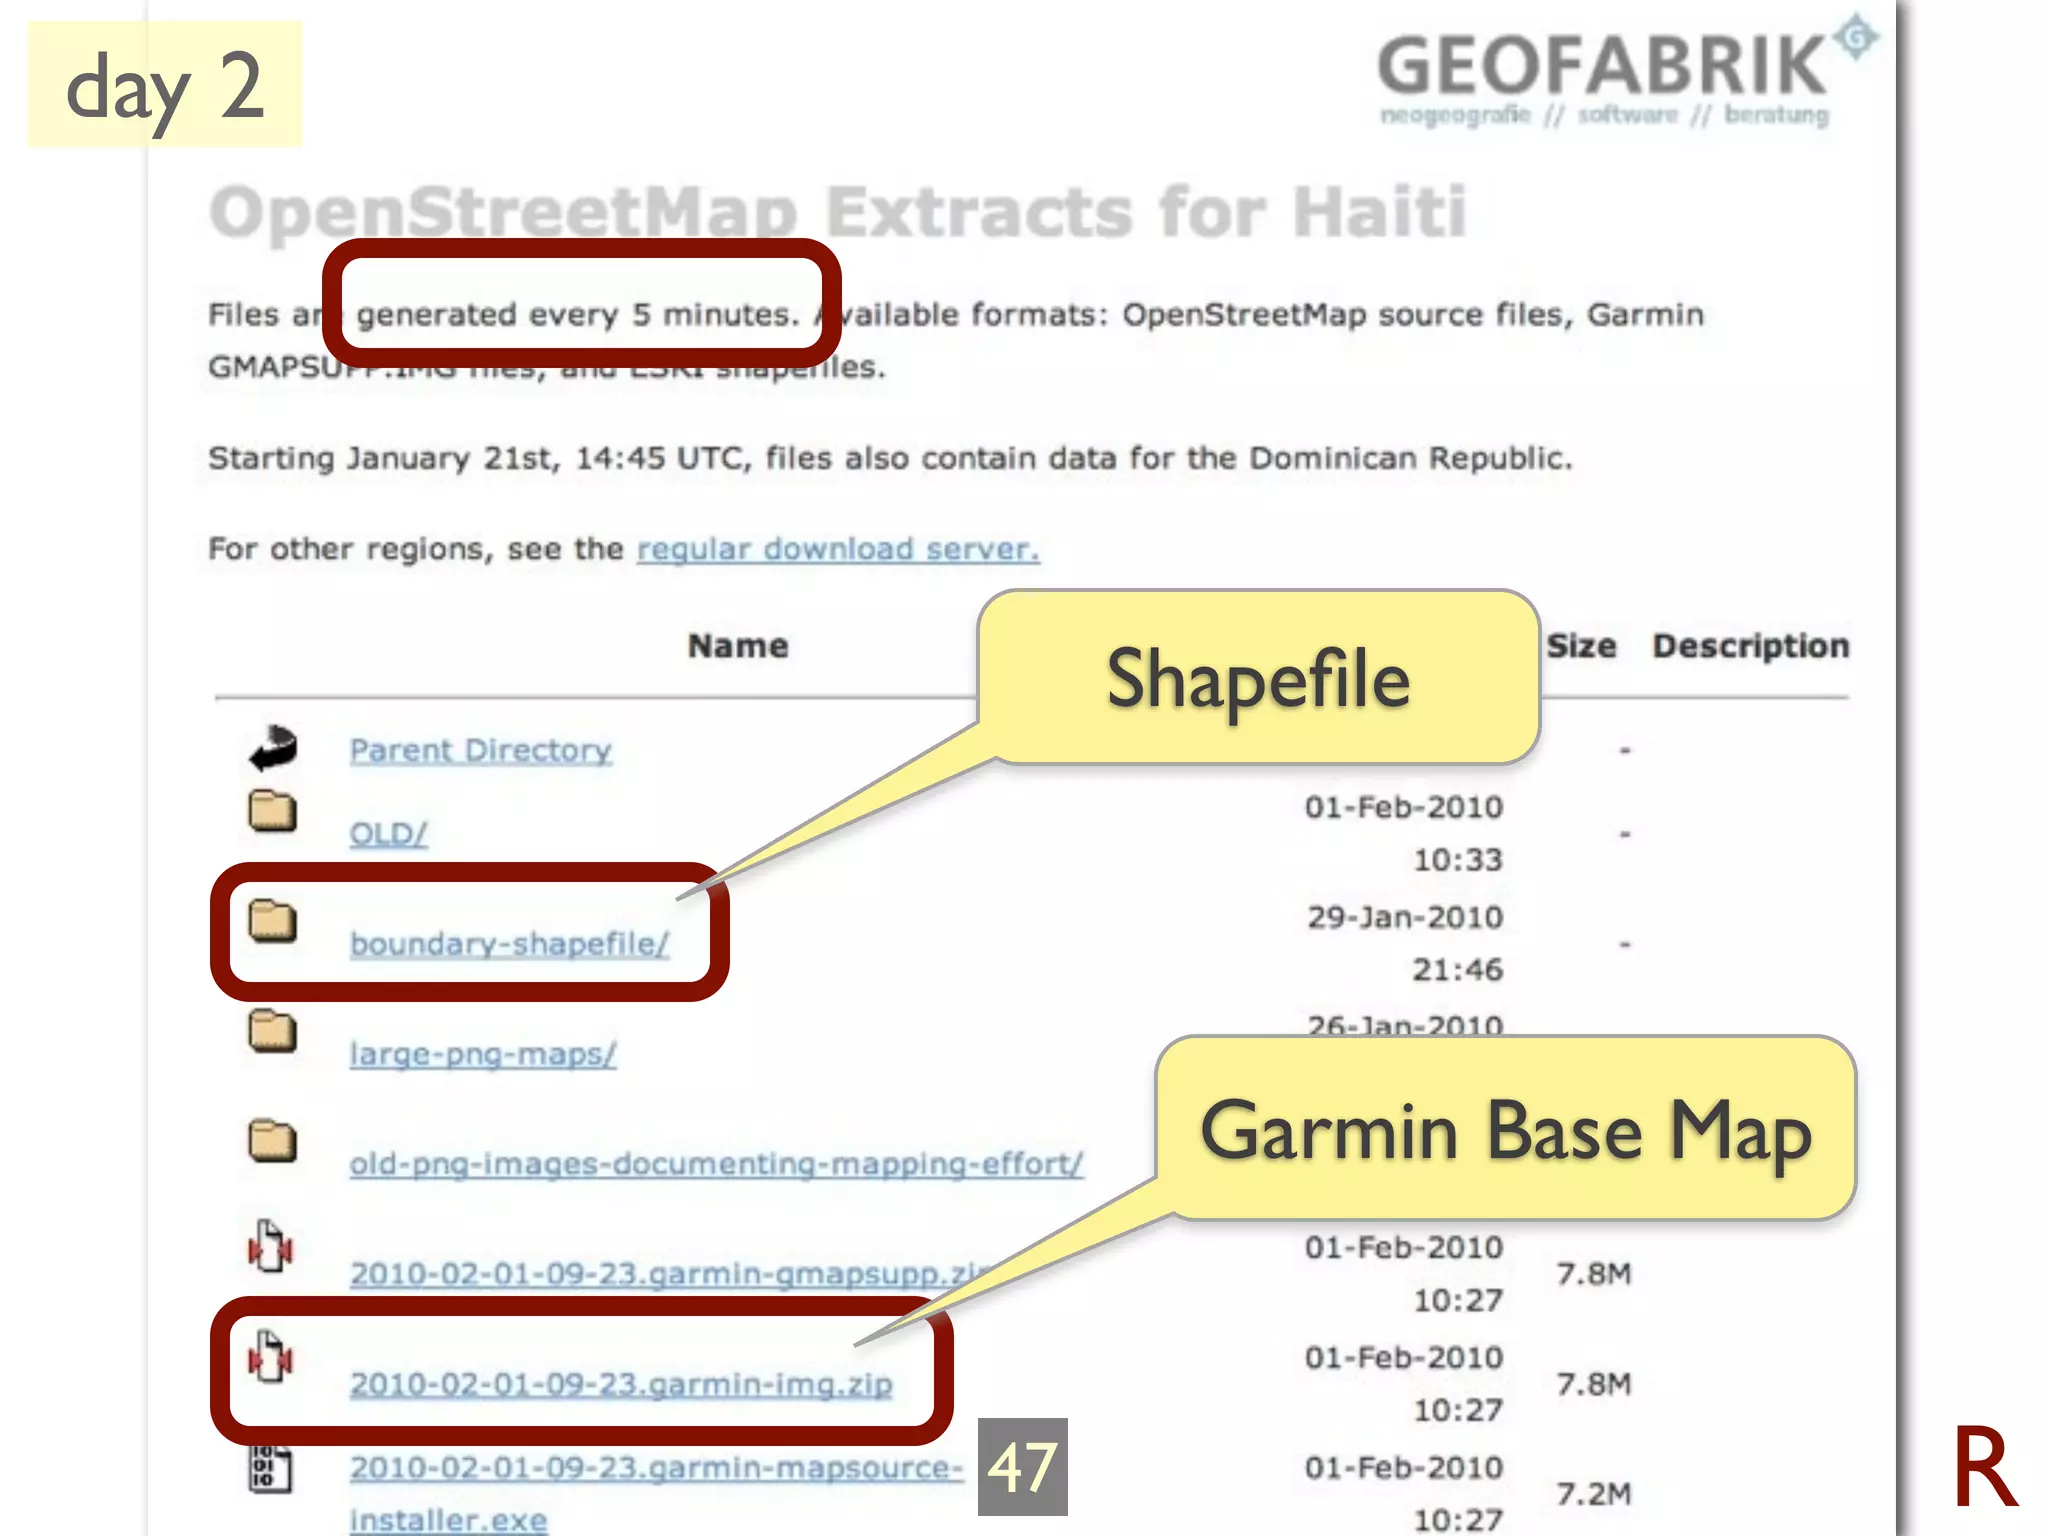
Task: Download the garmin-mapsource-installer.exe file
Action: (655, 1492)
